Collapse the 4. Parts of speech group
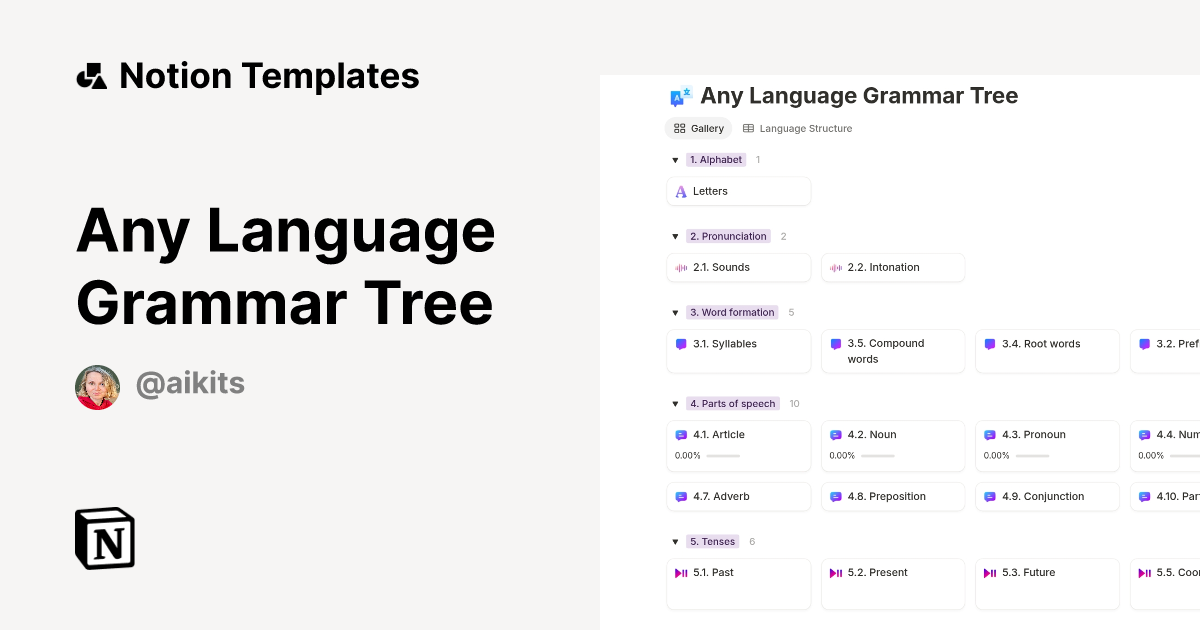This screenshot has width=1200, height=630. 675,403
